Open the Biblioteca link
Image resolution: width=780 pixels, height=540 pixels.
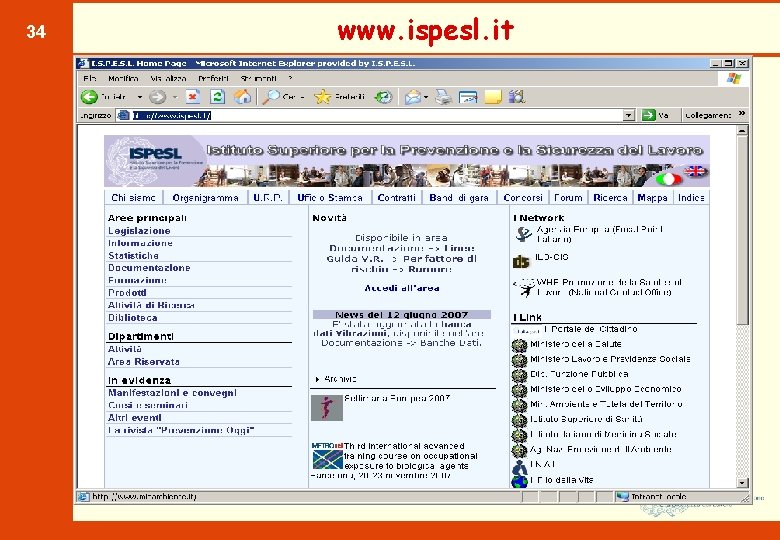click(132, 318)
